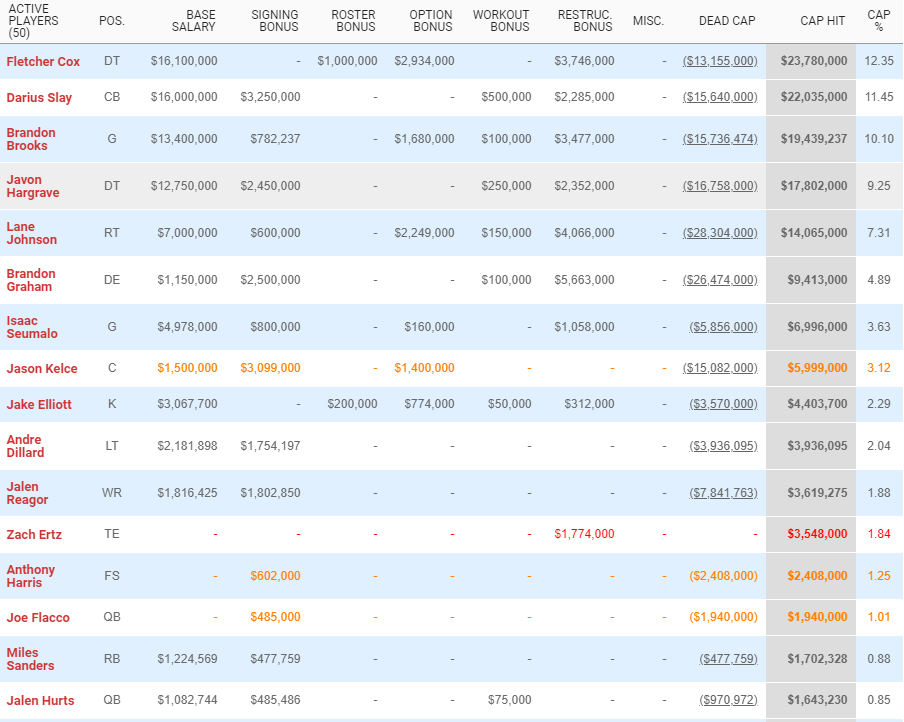Select Joe Flacco cap hit $1,940,000
904x722 pixels.
point(818,617)
